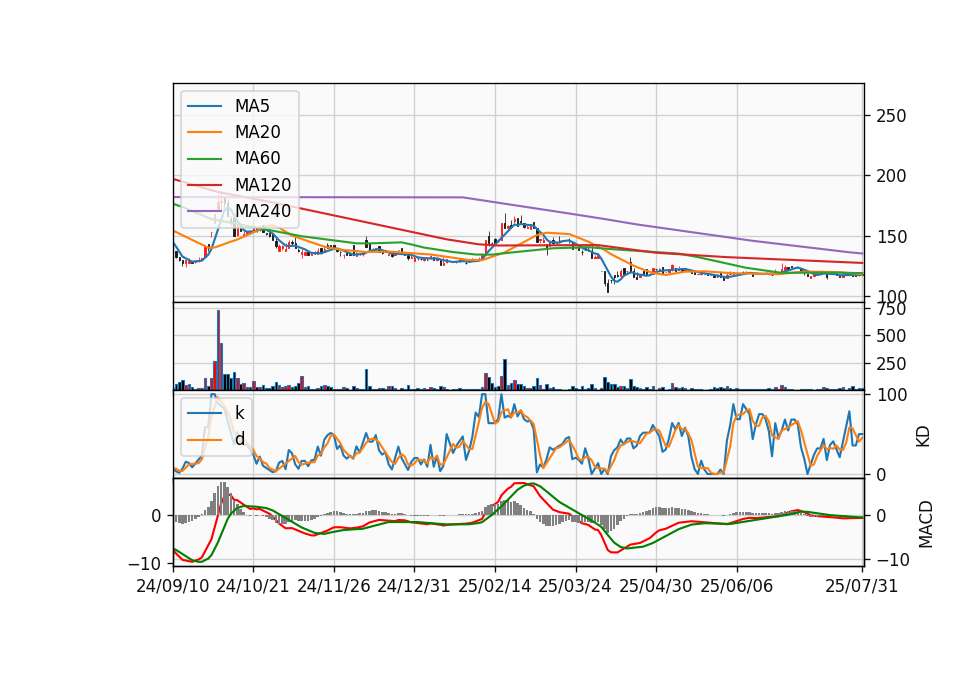Image resolution: width=960 pixels, height=690 pixels.
Task: Click the 24/09/10 date axis label
Action: pos(173,586)
